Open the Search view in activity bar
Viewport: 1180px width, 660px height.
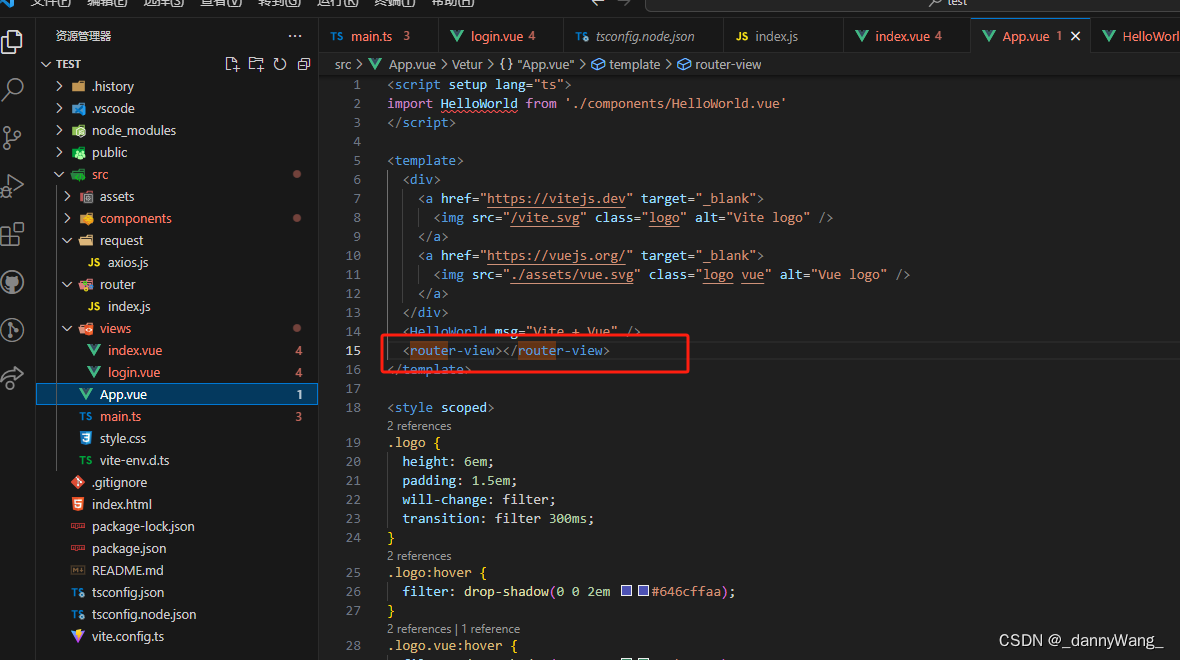pos(13,90)
